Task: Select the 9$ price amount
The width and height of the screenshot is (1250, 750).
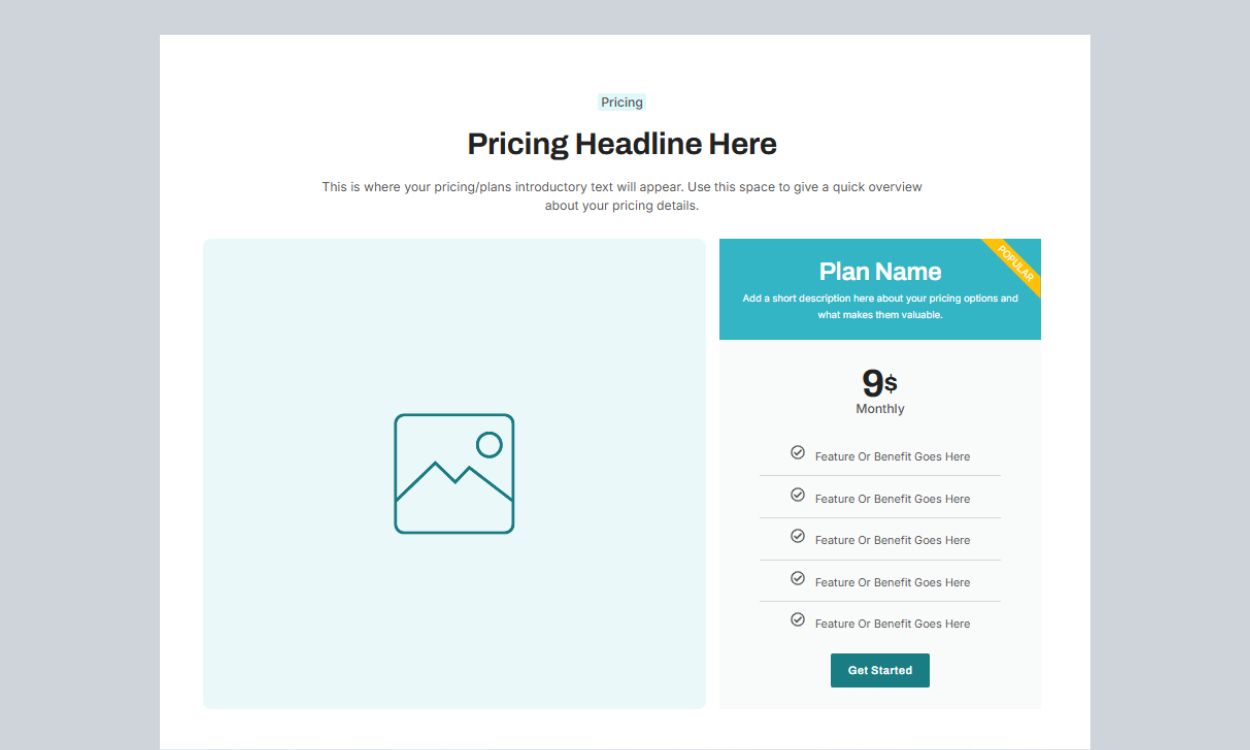Action: (879, 383)
